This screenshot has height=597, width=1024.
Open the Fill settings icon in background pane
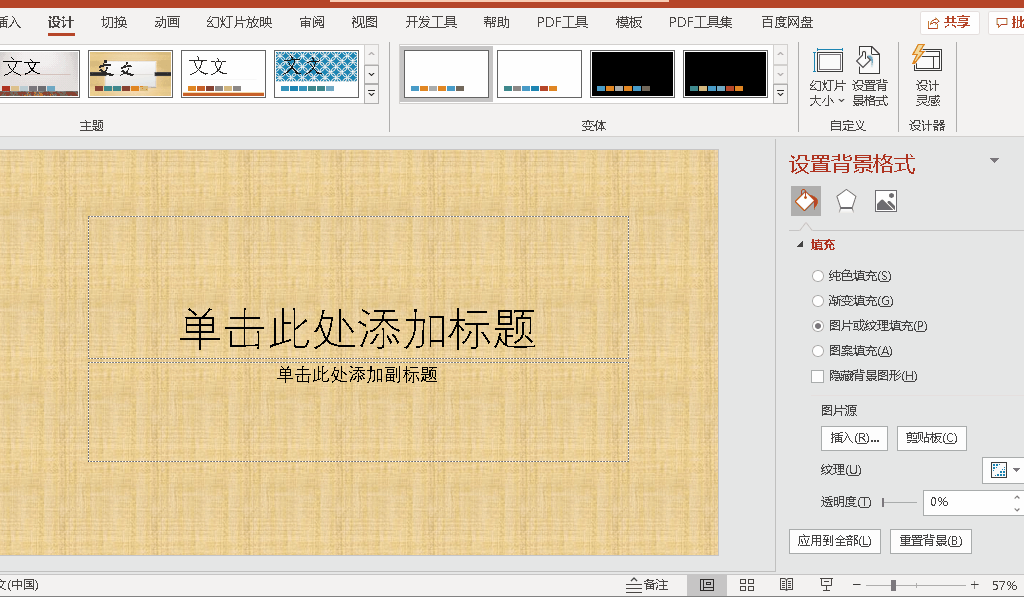click(x=806, y=201)
